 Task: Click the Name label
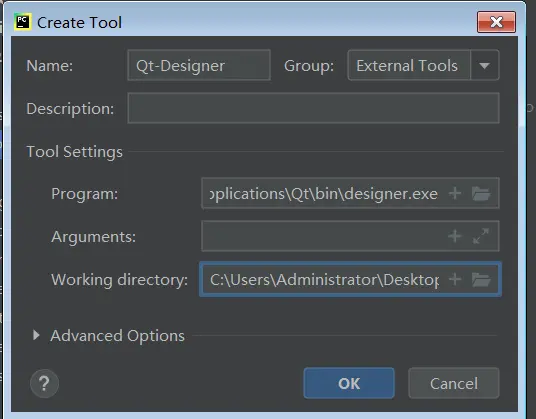tap(50, 65)
